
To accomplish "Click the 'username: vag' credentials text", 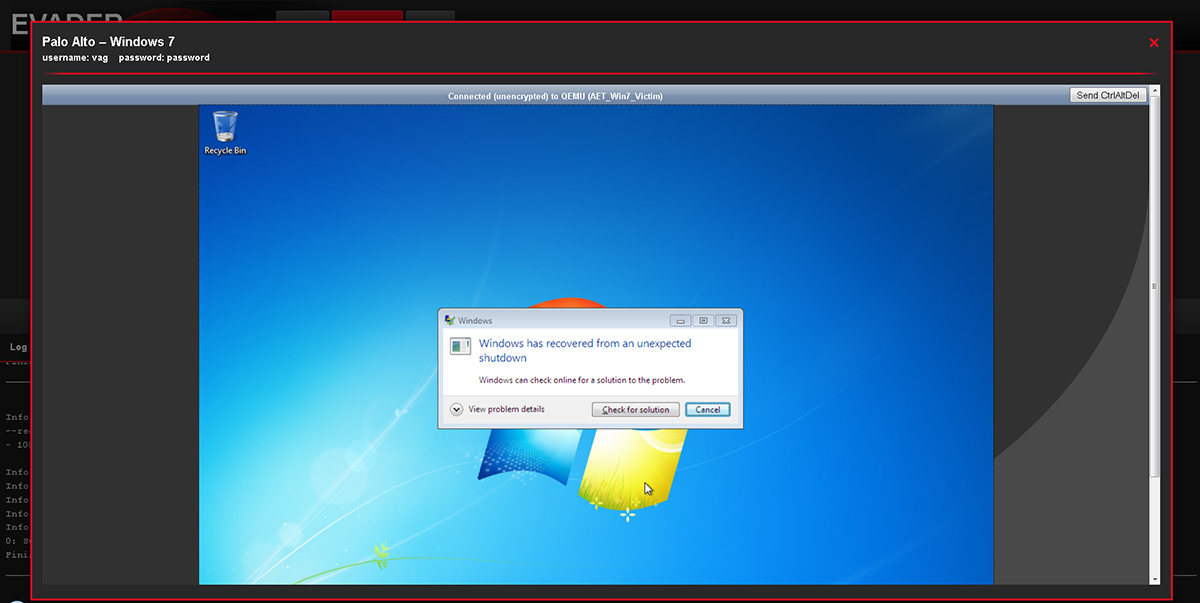I will (75, 58).
